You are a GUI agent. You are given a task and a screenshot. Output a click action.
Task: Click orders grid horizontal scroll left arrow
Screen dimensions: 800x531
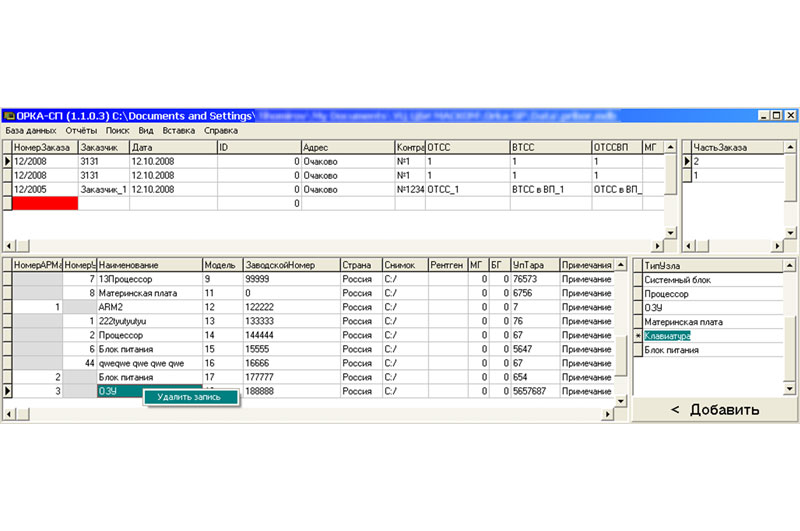coord(9,246)
